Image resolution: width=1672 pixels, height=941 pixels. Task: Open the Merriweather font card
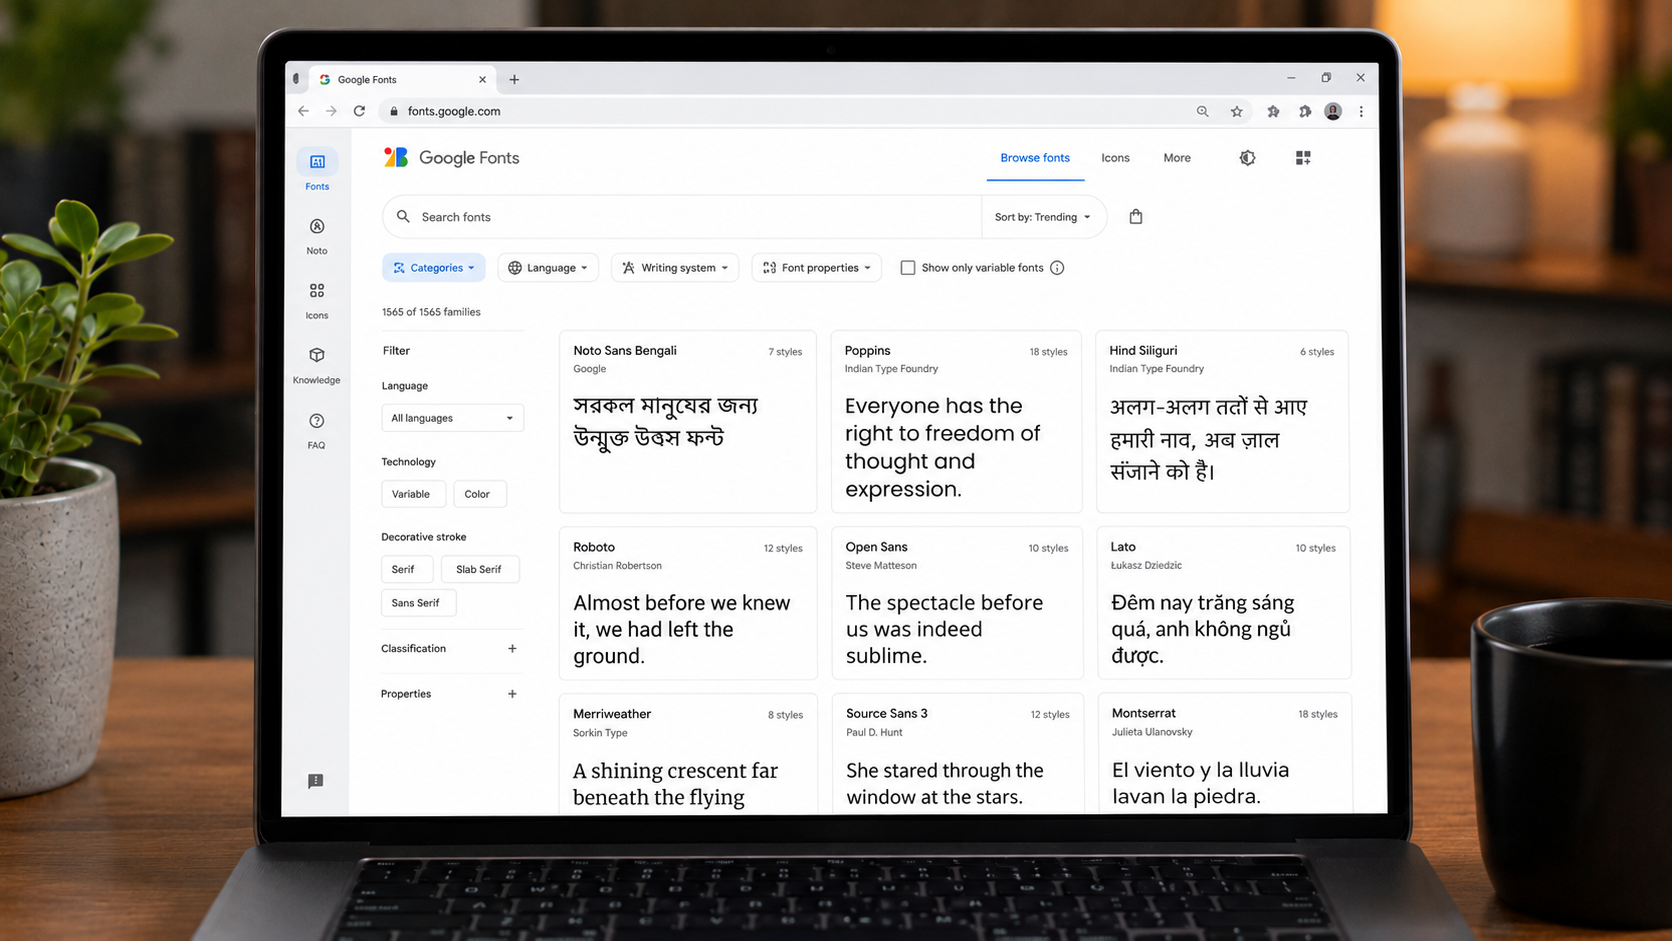(688, 754)
